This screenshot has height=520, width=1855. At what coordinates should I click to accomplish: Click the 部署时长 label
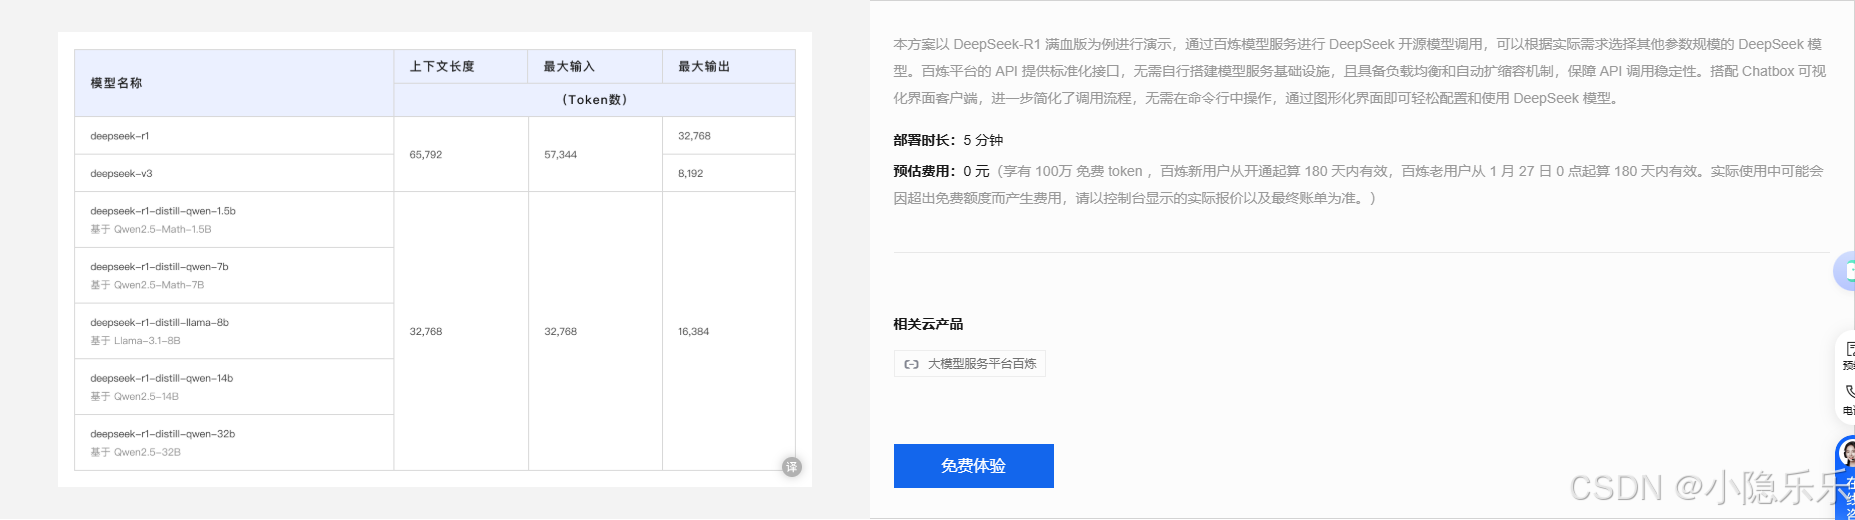924,141
